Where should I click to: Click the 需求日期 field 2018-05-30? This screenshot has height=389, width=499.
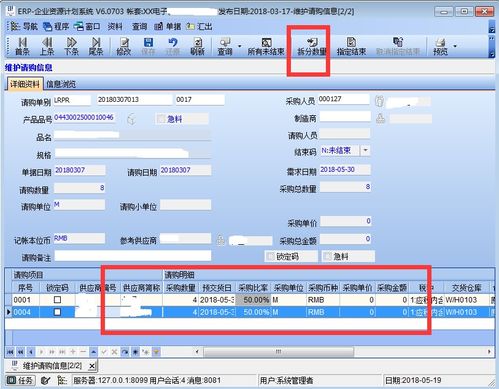click(x=345, y=170)
